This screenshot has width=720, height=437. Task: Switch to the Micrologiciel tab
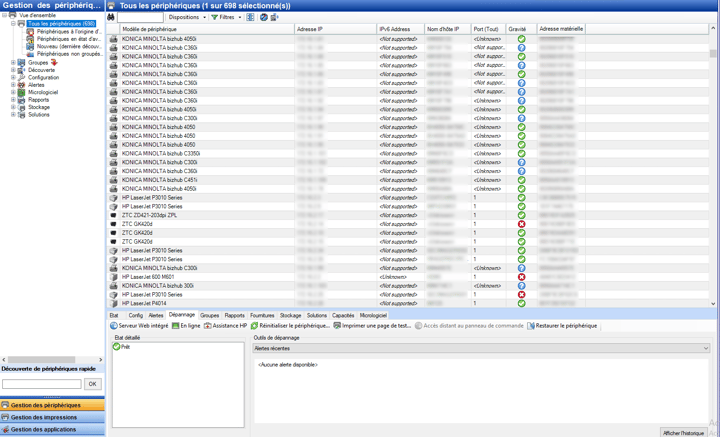(373, 315)
